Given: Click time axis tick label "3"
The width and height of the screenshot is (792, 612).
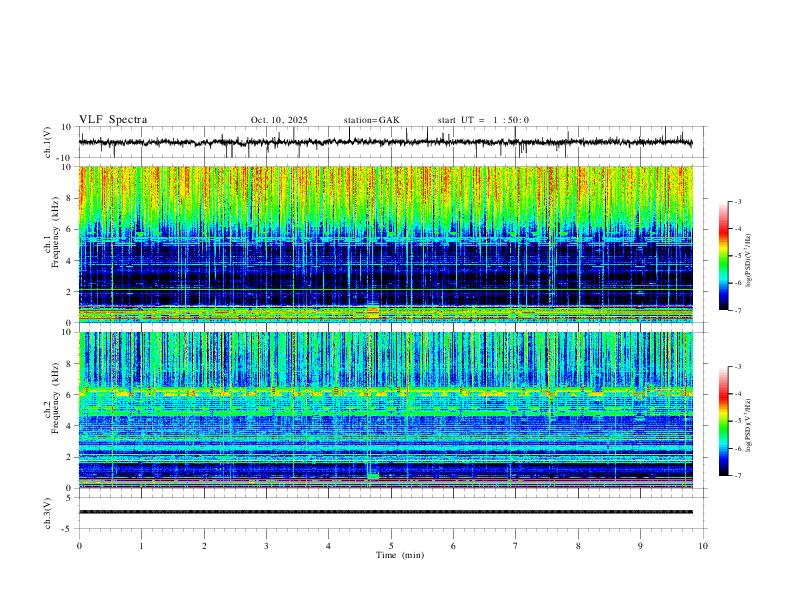Looking at the screenshot, I should (266, 546).
